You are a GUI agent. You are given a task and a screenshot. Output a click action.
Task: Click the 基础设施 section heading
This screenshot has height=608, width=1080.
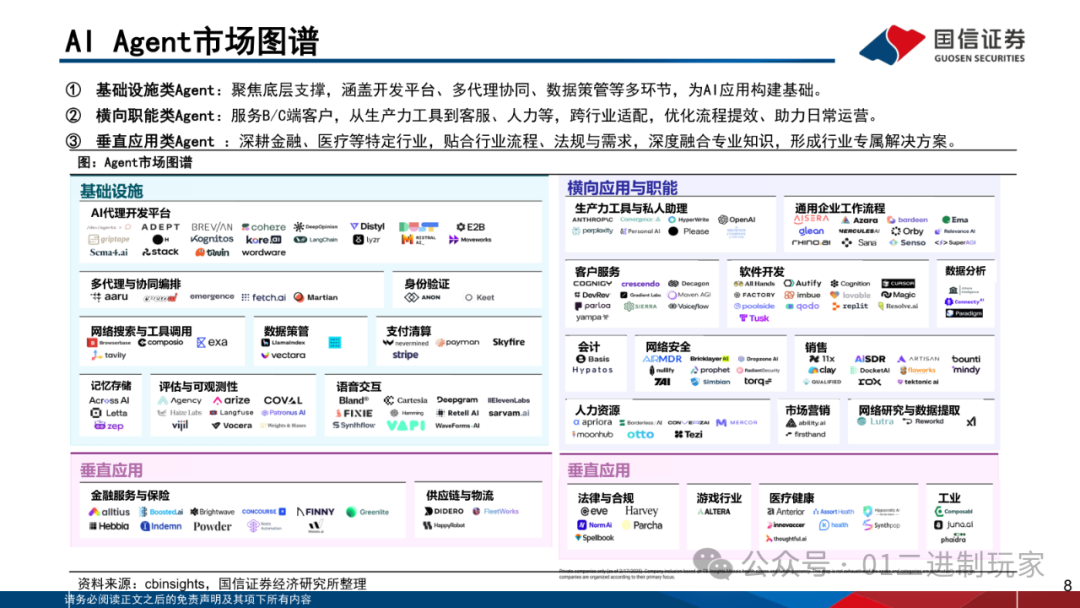111,191
